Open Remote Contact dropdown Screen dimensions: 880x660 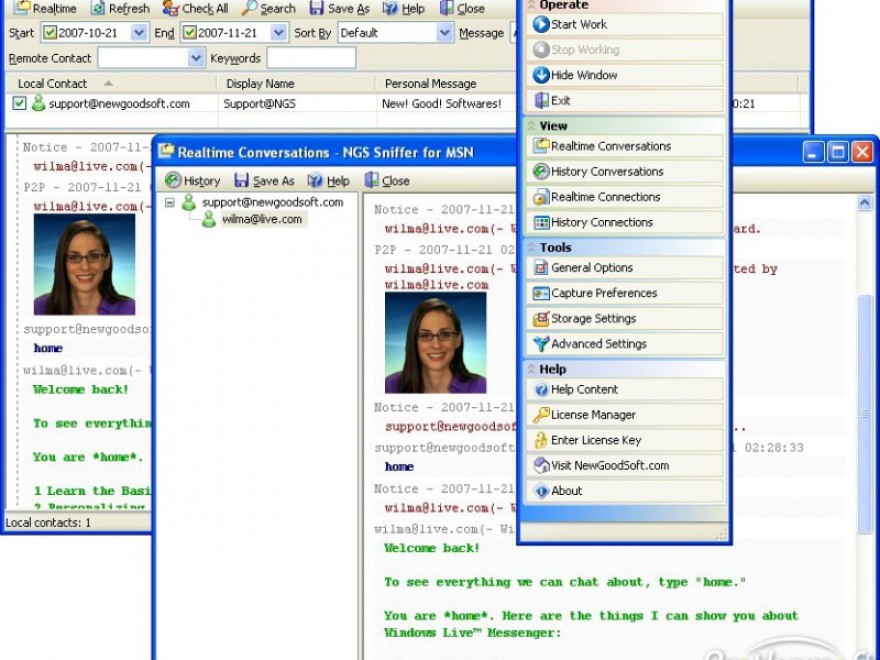click(x=151, y=58)
